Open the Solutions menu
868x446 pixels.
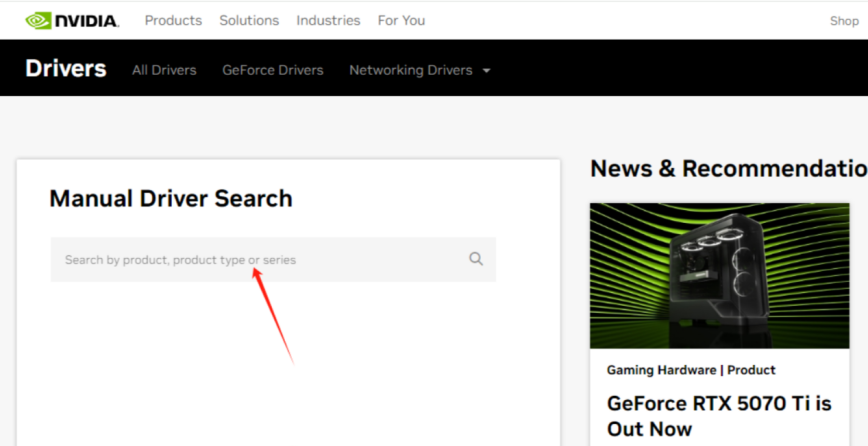[x=249, y=20]
